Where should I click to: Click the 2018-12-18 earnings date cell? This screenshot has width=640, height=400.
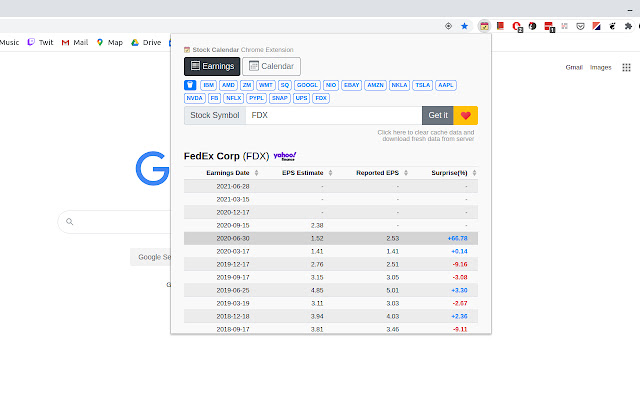coord(233,316)
